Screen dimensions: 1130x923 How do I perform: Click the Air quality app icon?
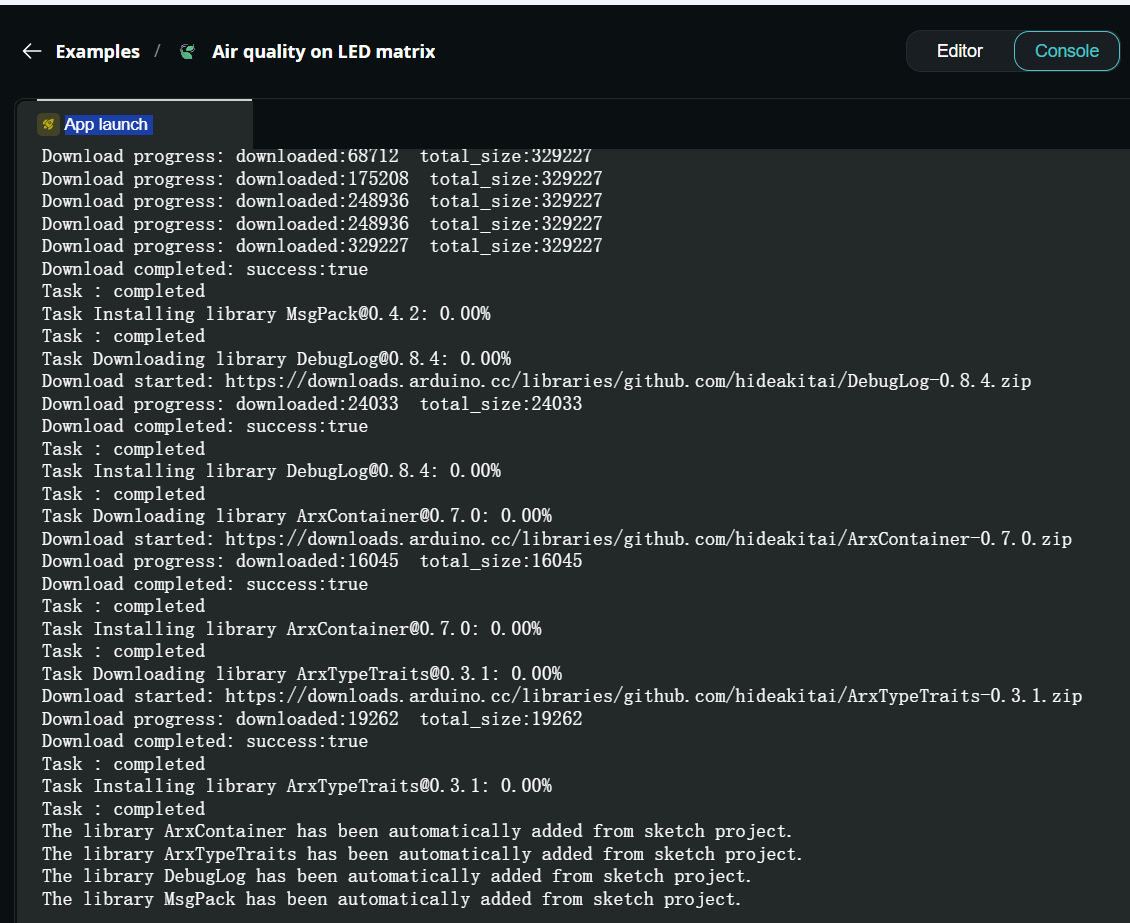coord(187,51)
